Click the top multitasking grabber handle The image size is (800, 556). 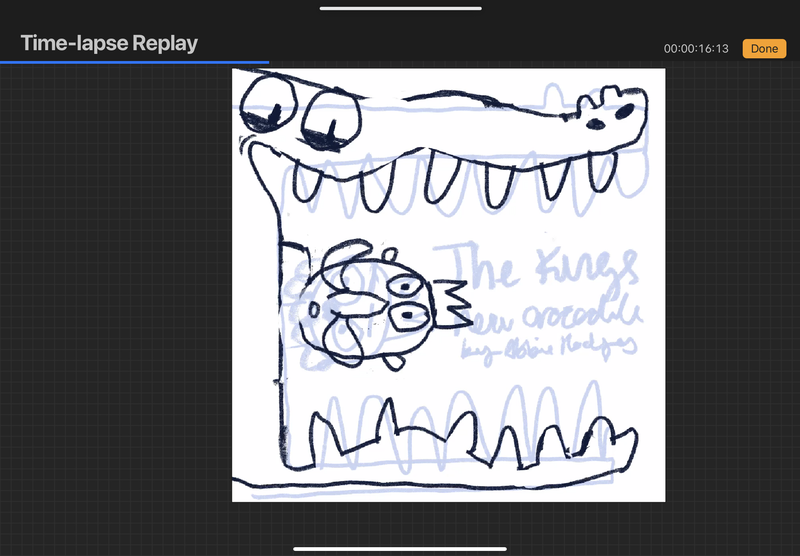400,8
